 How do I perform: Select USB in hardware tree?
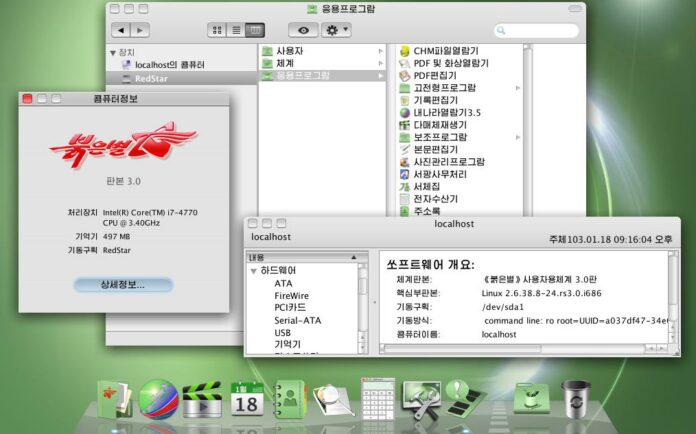pos(282,333)
